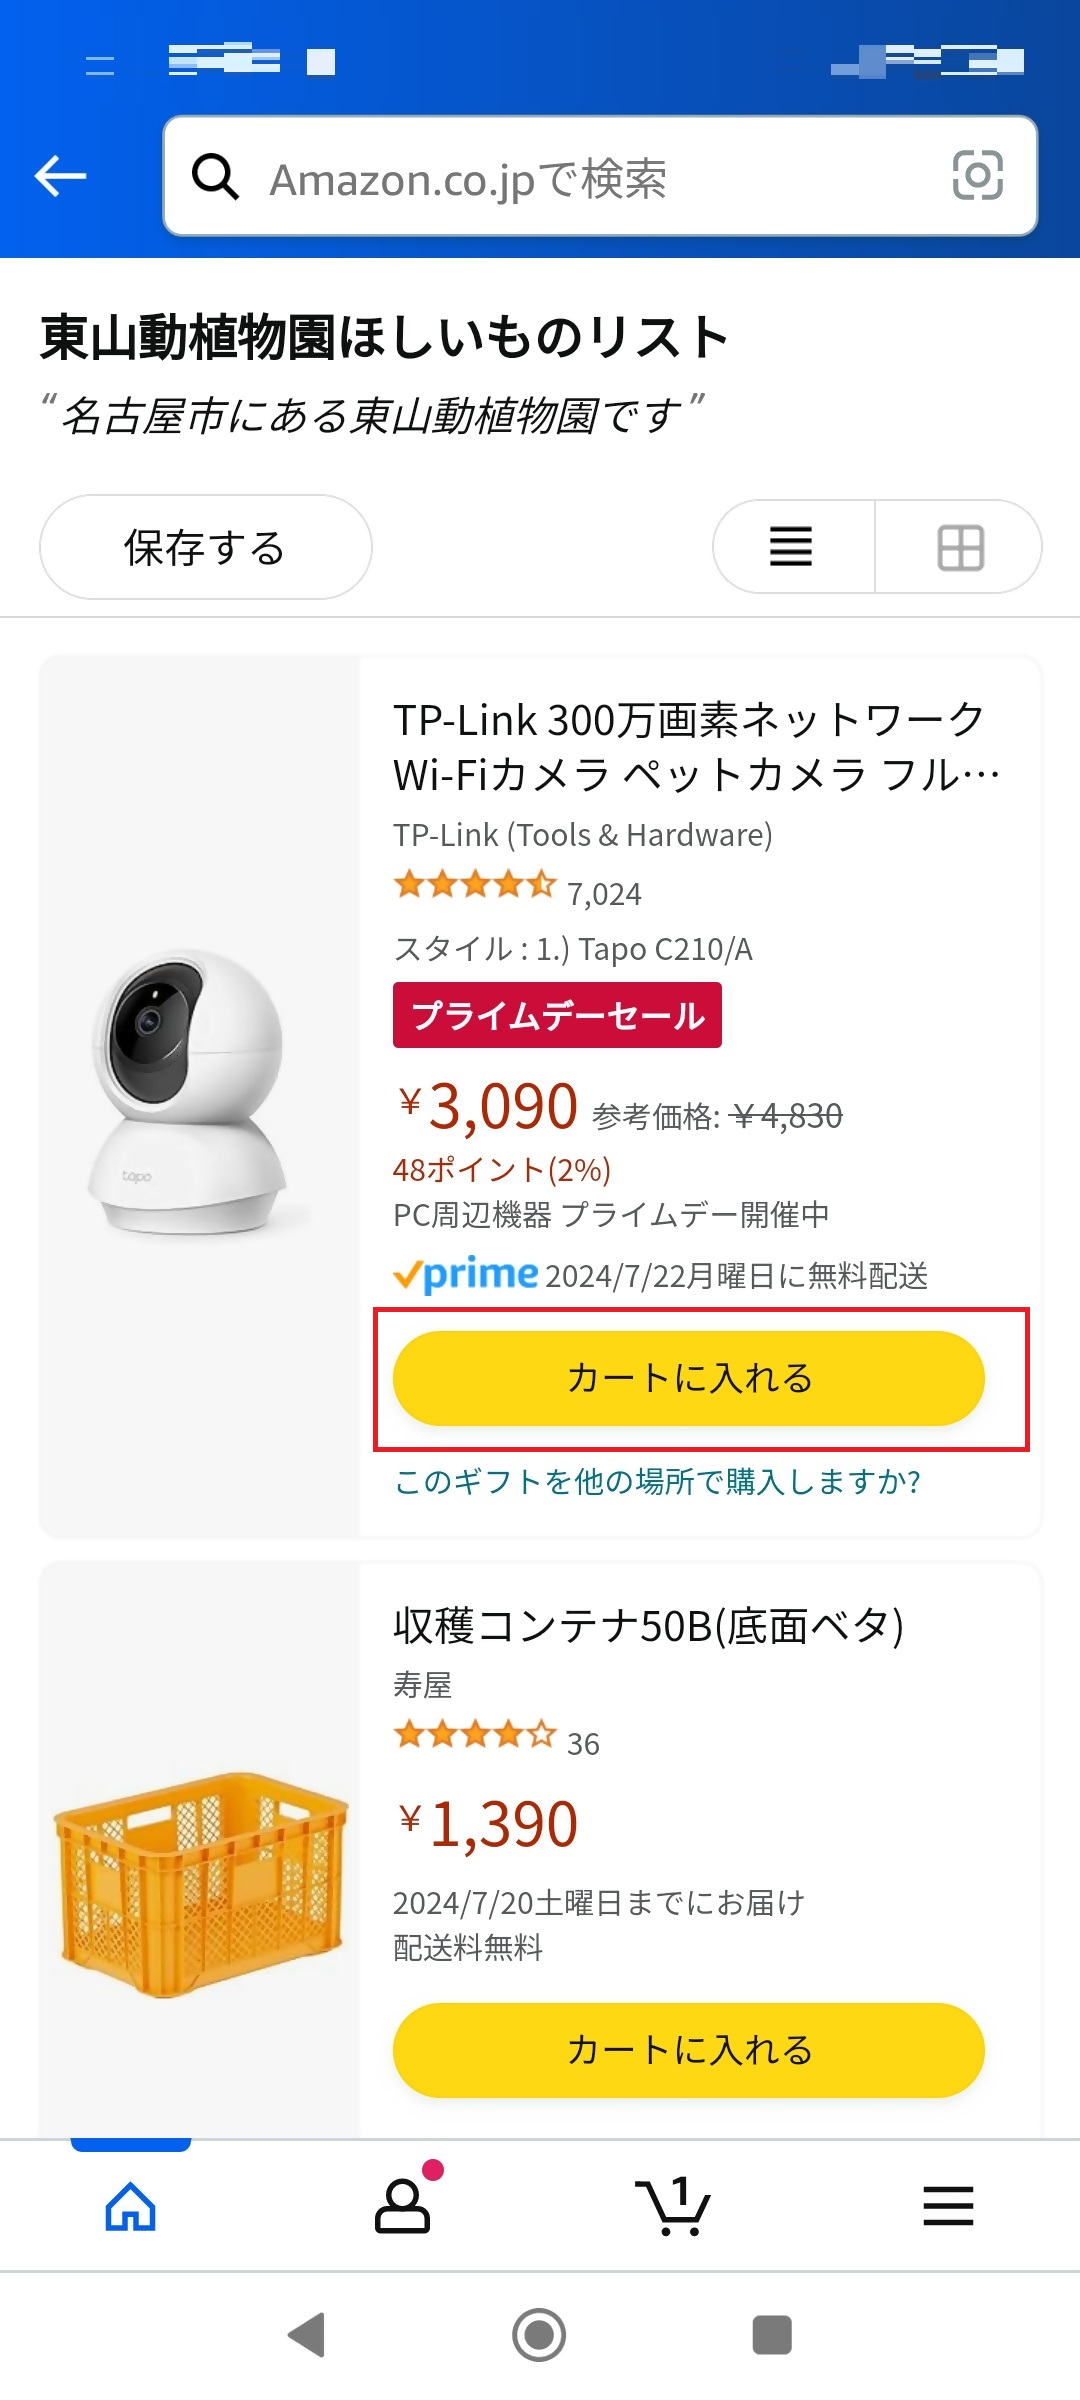
Task: Open the Home tab icon
Action: 131,2206
